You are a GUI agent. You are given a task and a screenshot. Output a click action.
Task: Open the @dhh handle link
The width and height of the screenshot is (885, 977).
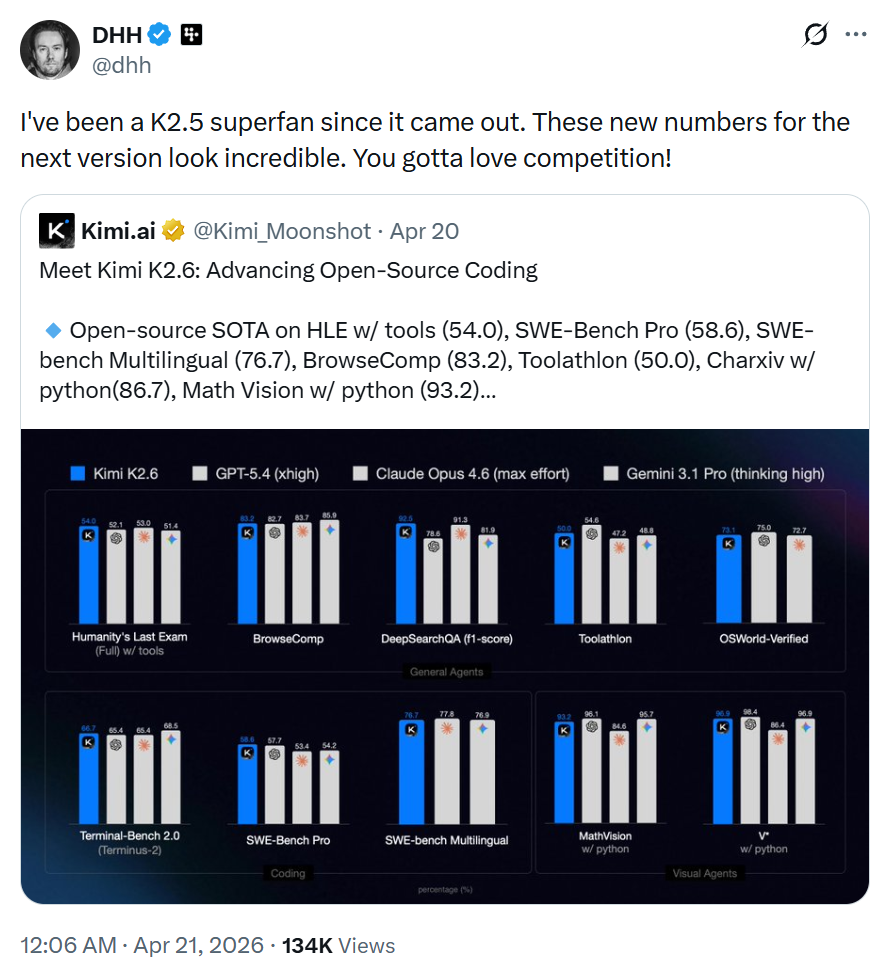click(122, 65)
